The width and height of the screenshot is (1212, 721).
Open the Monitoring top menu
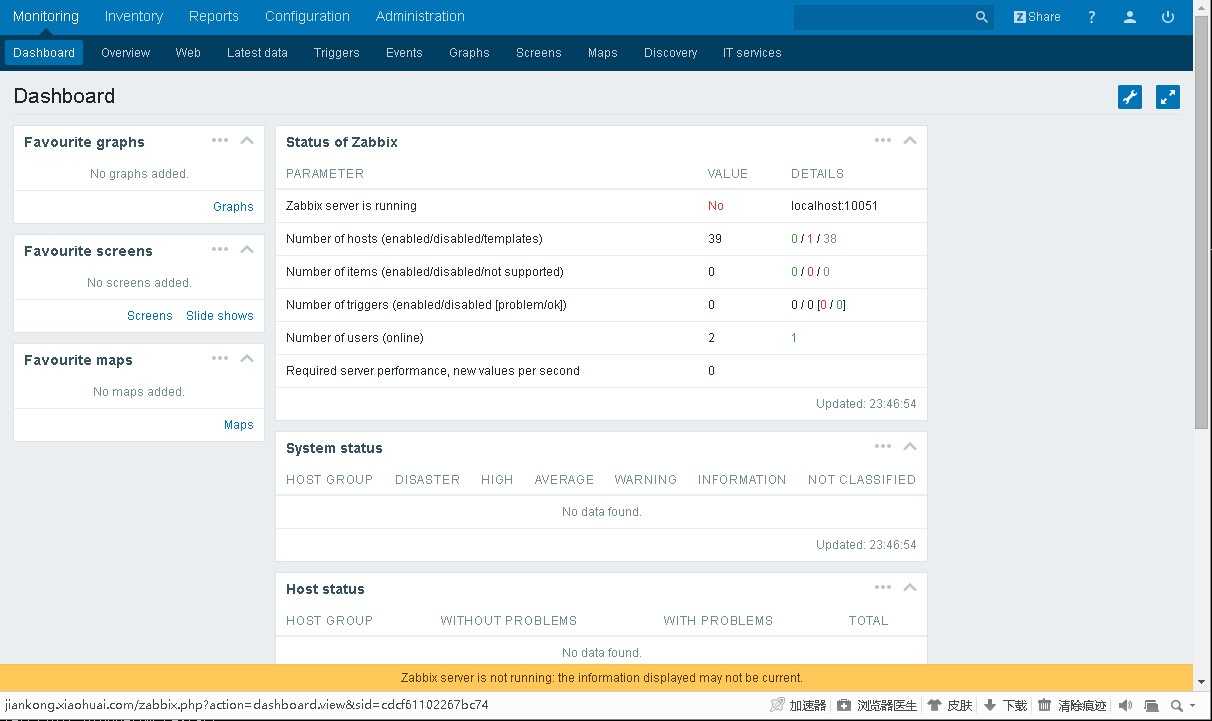coord(45,17)
